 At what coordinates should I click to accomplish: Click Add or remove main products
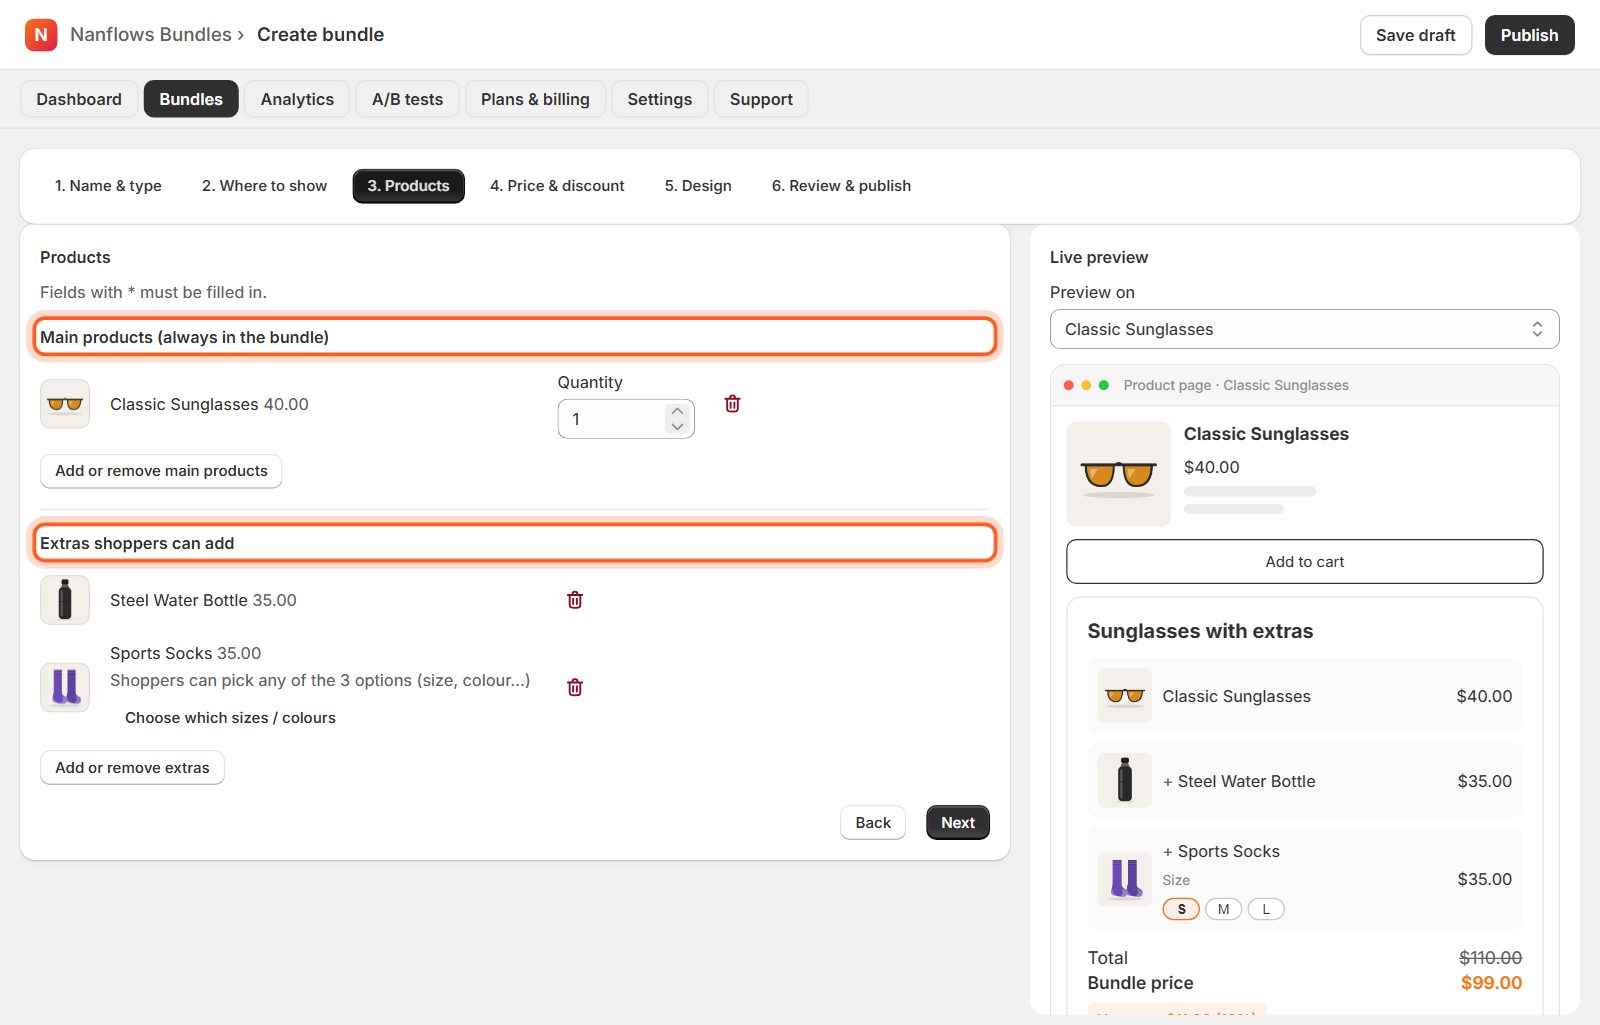(x=161, y=471)
